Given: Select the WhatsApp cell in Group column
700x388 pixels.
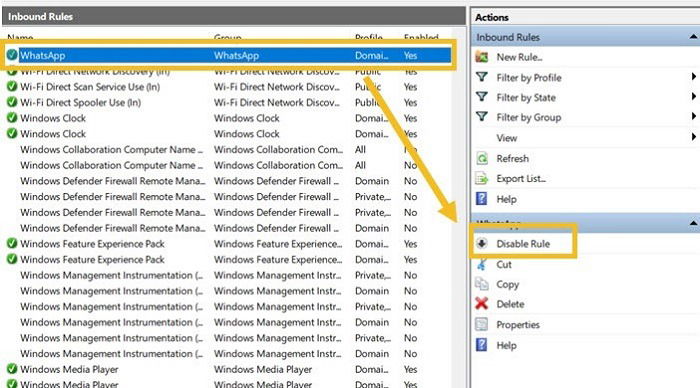Looking at the screenshot, I should click(x=236, y=56).
